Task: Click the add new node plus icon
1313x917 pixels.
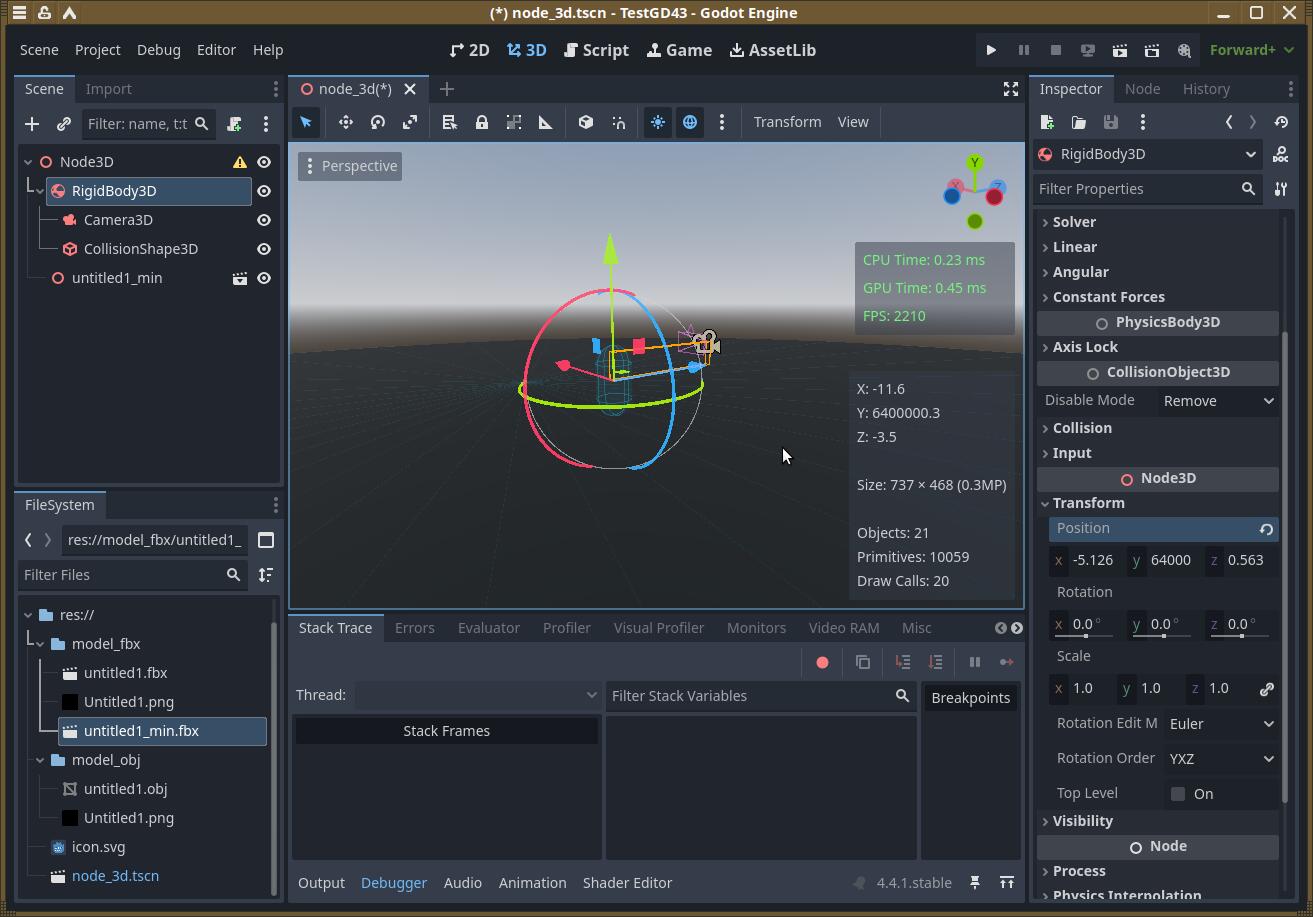Action: click(32, 124)
